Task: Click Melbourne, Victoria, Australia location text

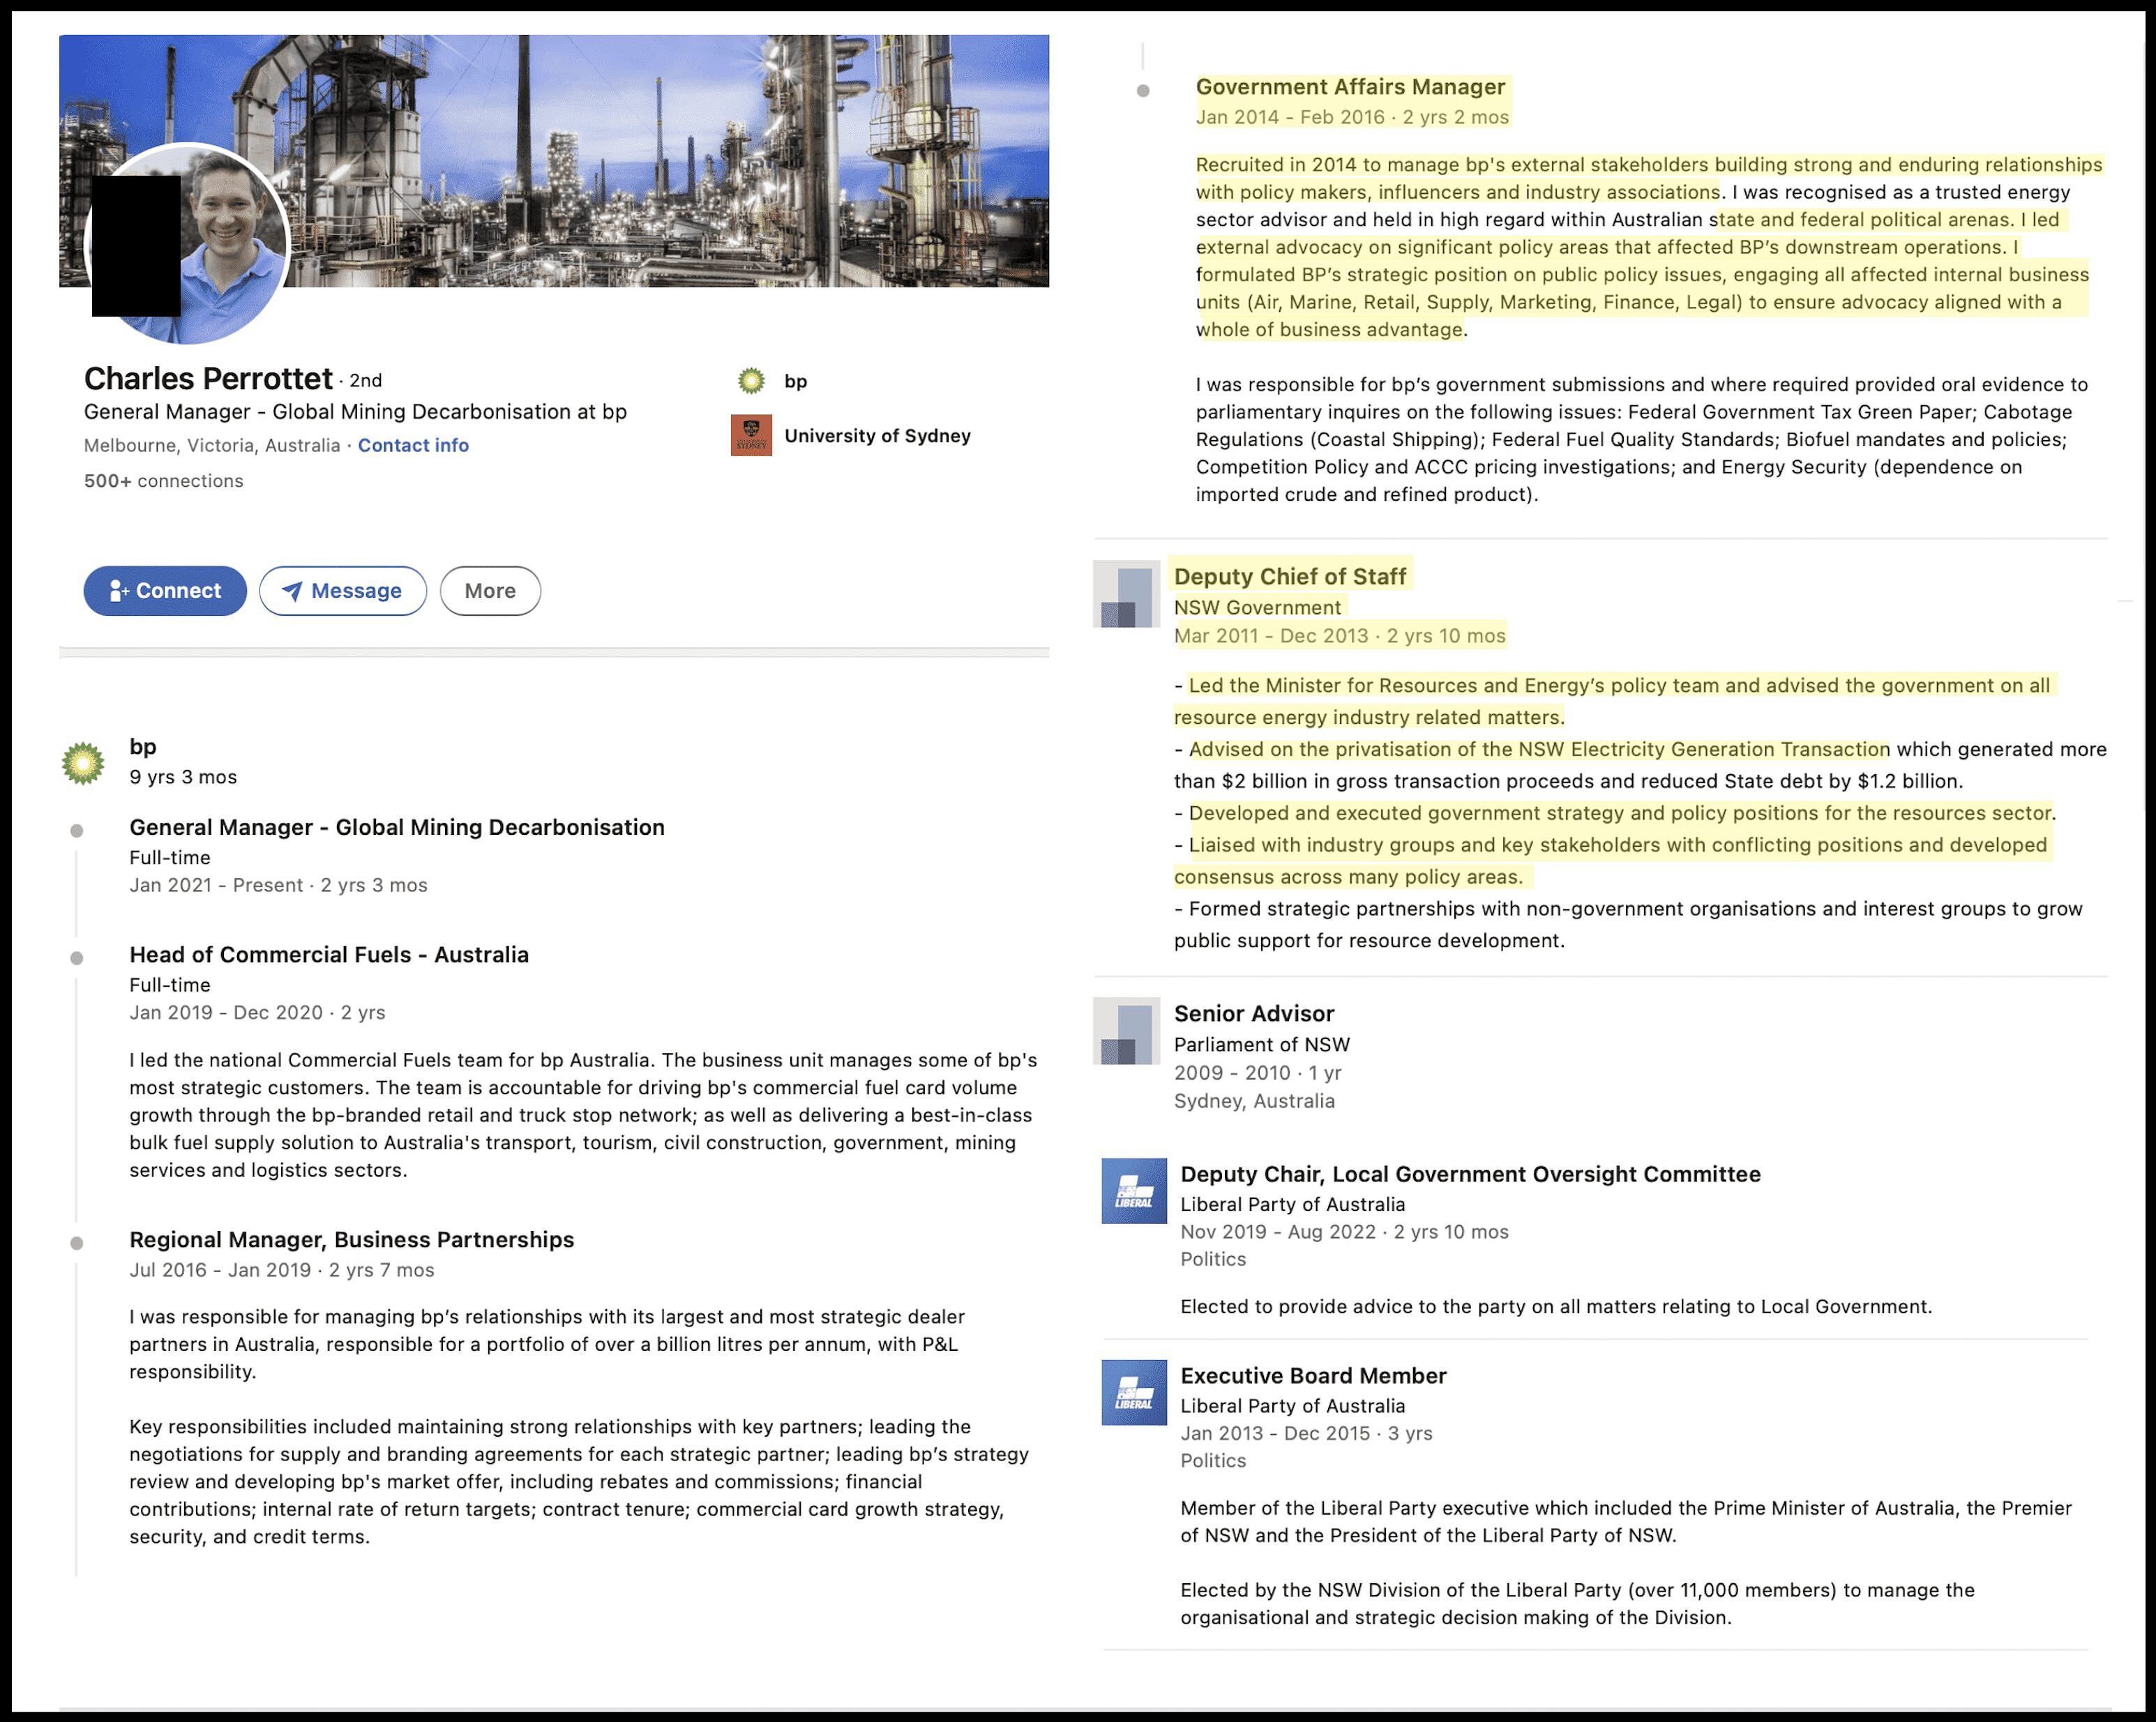Action: [212, 445]
